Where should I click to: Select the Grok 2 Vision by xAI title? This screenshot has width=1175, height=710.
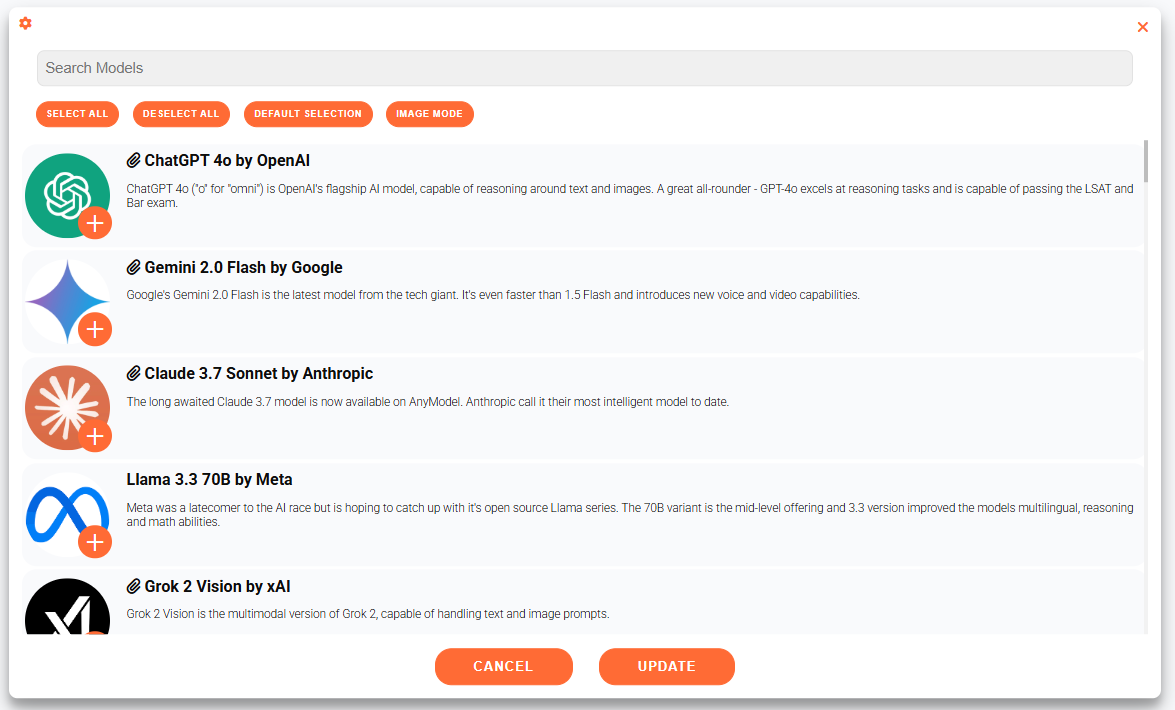tap(217, 586)
